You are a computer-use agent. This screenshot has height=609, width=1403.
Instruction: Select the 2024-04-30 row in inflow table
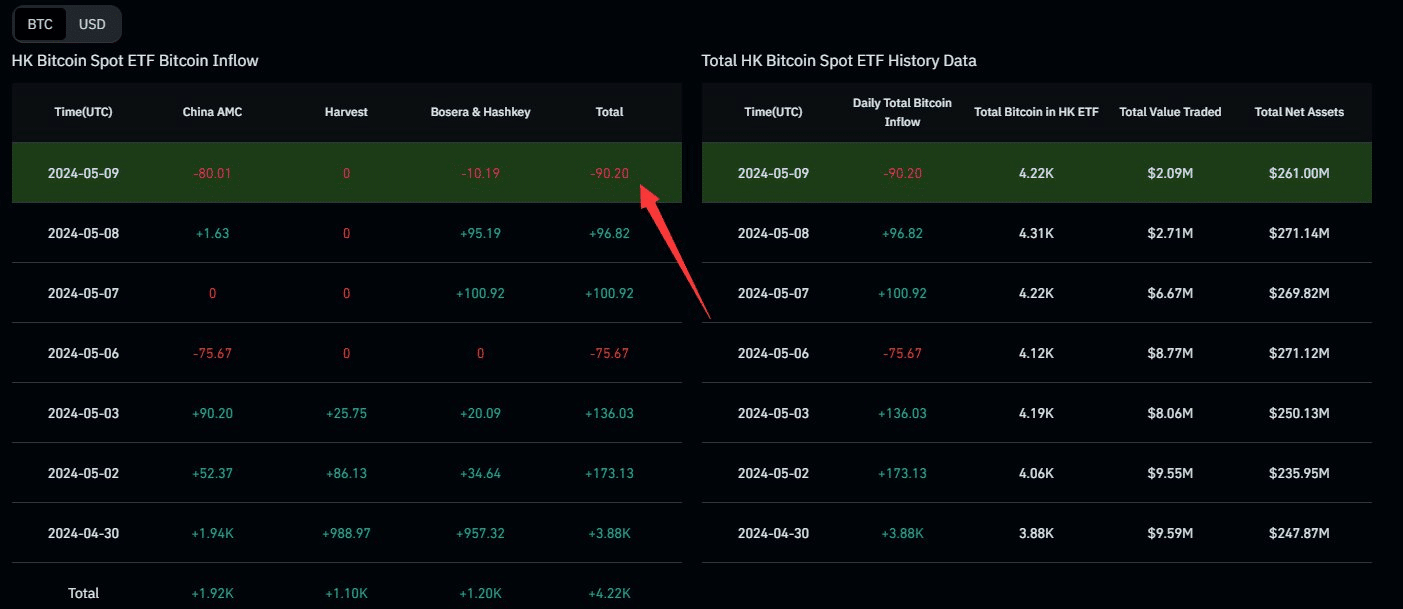click(346, 533)
